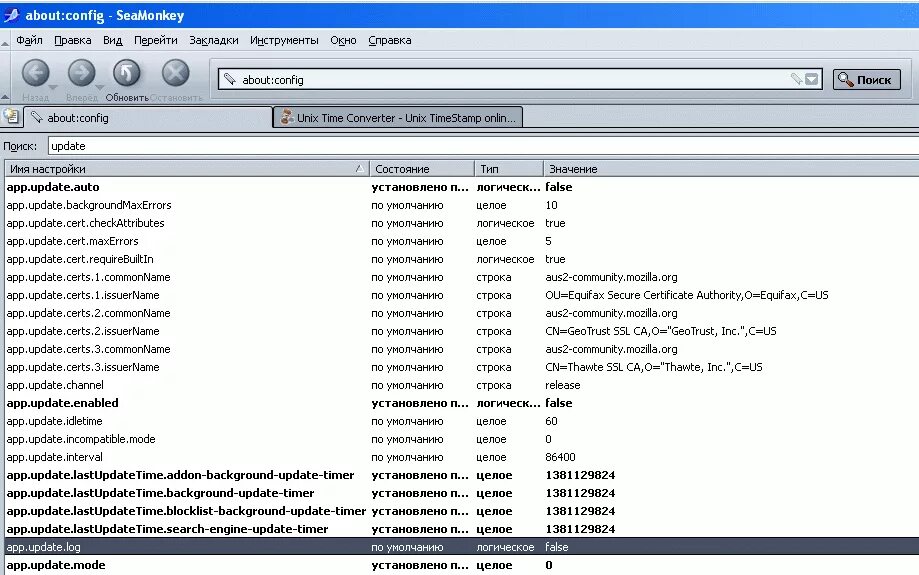Viewport: 919px width, 575px height.
Task: Click the Unix Time Converter tab favicon
Action: [287, 117]
